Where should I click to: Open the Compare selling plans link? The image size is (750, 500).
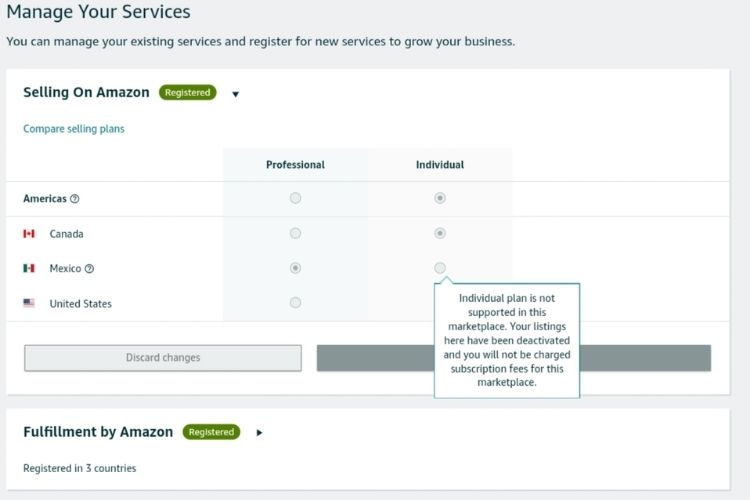(x=74, y=129)
